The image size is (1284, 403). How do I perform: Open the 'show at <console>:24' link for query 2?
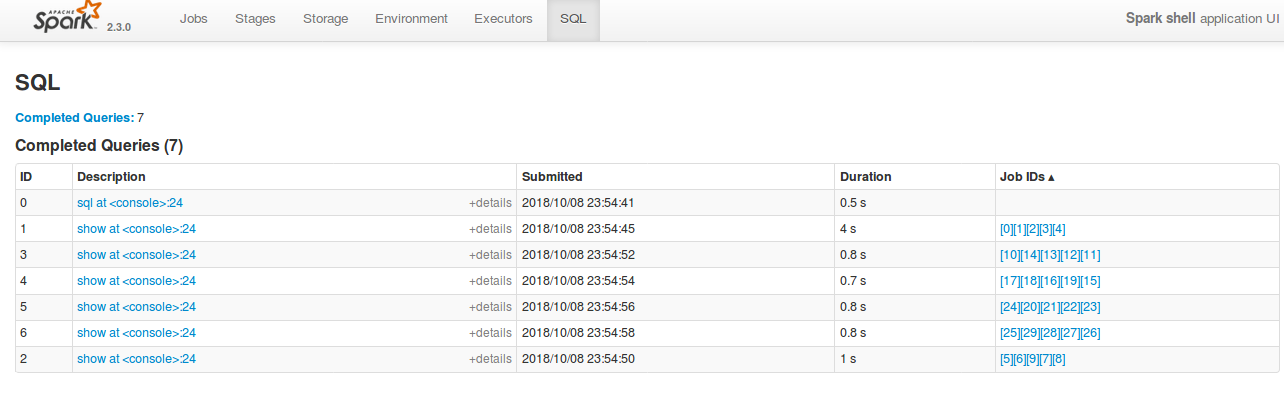[x=136, y=359]
